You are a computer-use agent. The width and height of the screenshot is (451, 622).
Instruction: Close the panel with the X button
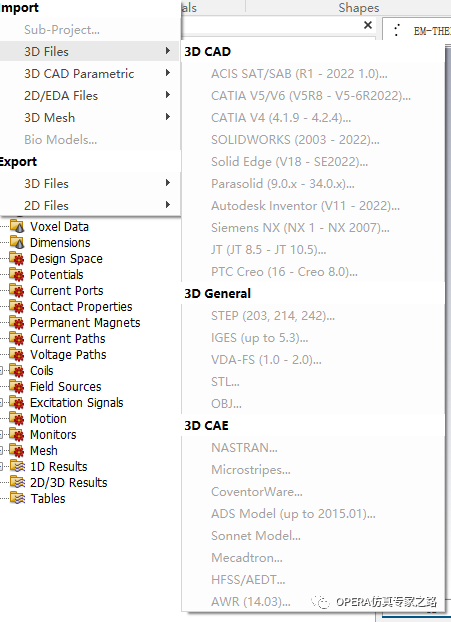368,25
